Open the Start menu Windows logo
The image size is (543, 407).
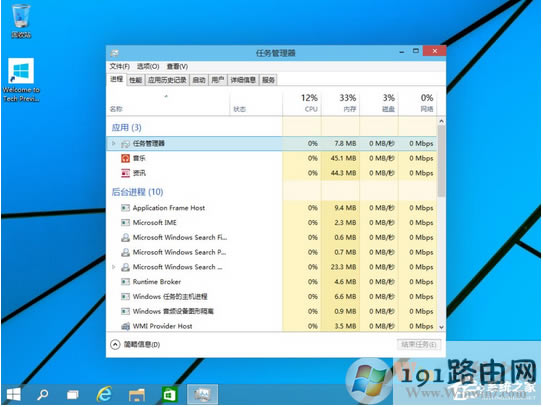[x=14, y=395]
